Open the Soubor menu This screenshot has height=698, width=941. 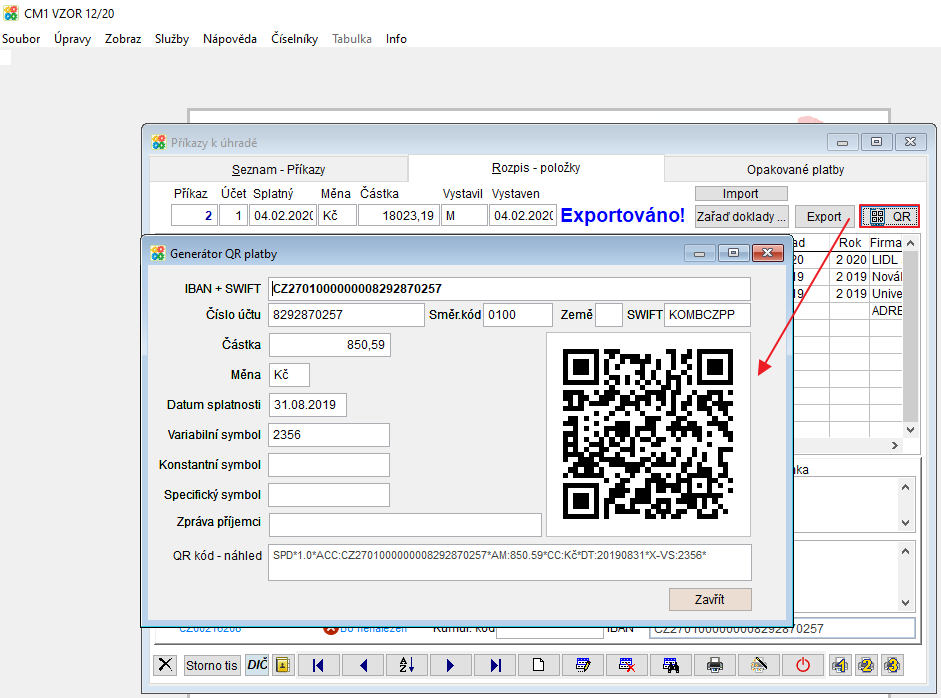pyautogui.click(x=21, y=39)
